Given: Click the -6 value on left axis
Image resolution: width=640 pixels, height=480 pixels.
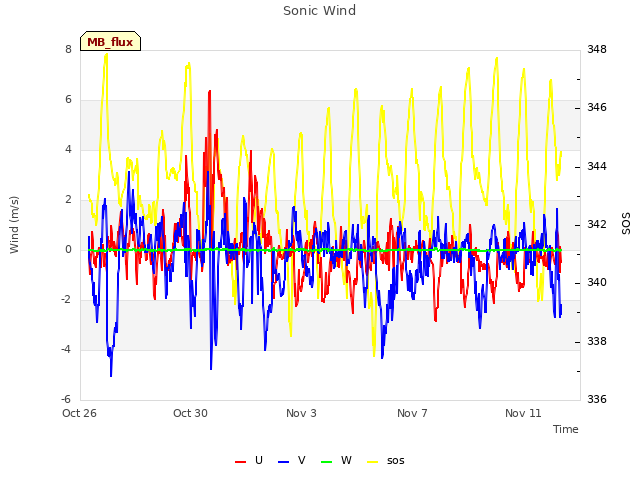Looking at the screenshot, I should click(x=66, y=400).
